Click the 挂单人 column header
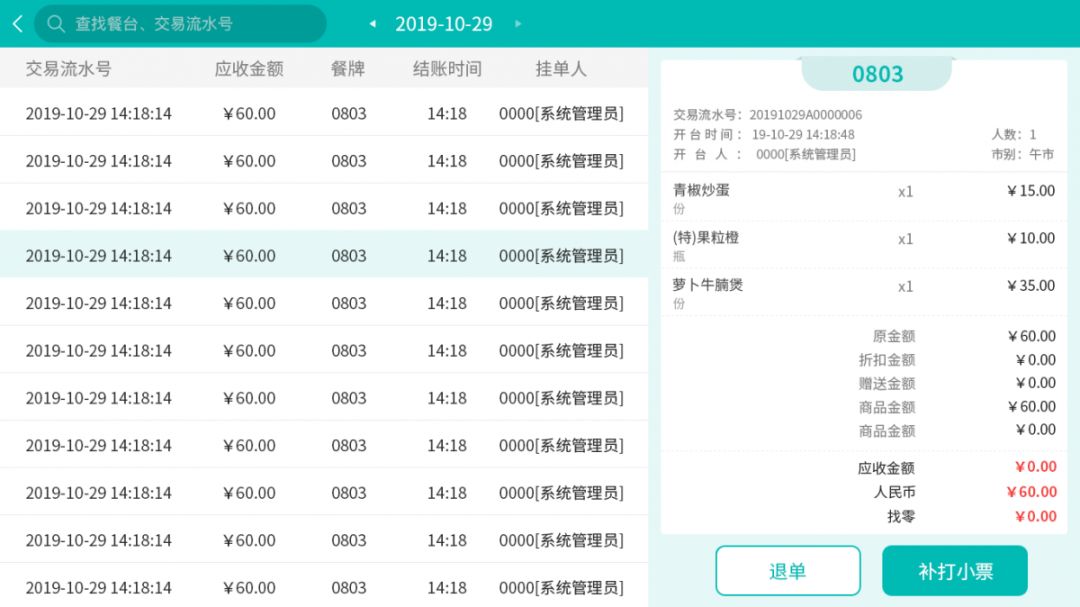The image size is (1080, 607). click(561, 69)
